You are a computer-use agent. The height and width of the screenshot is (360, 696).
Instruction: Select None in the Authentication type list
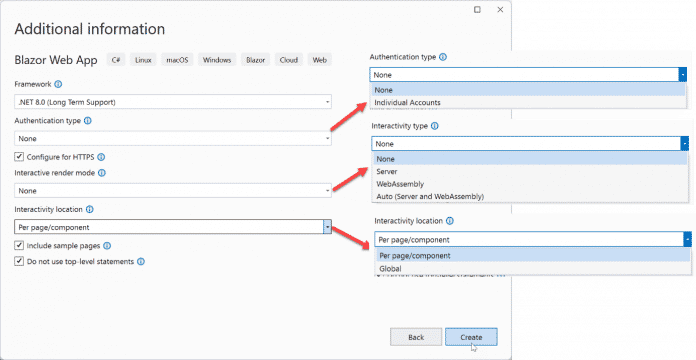tap(528, 90)
